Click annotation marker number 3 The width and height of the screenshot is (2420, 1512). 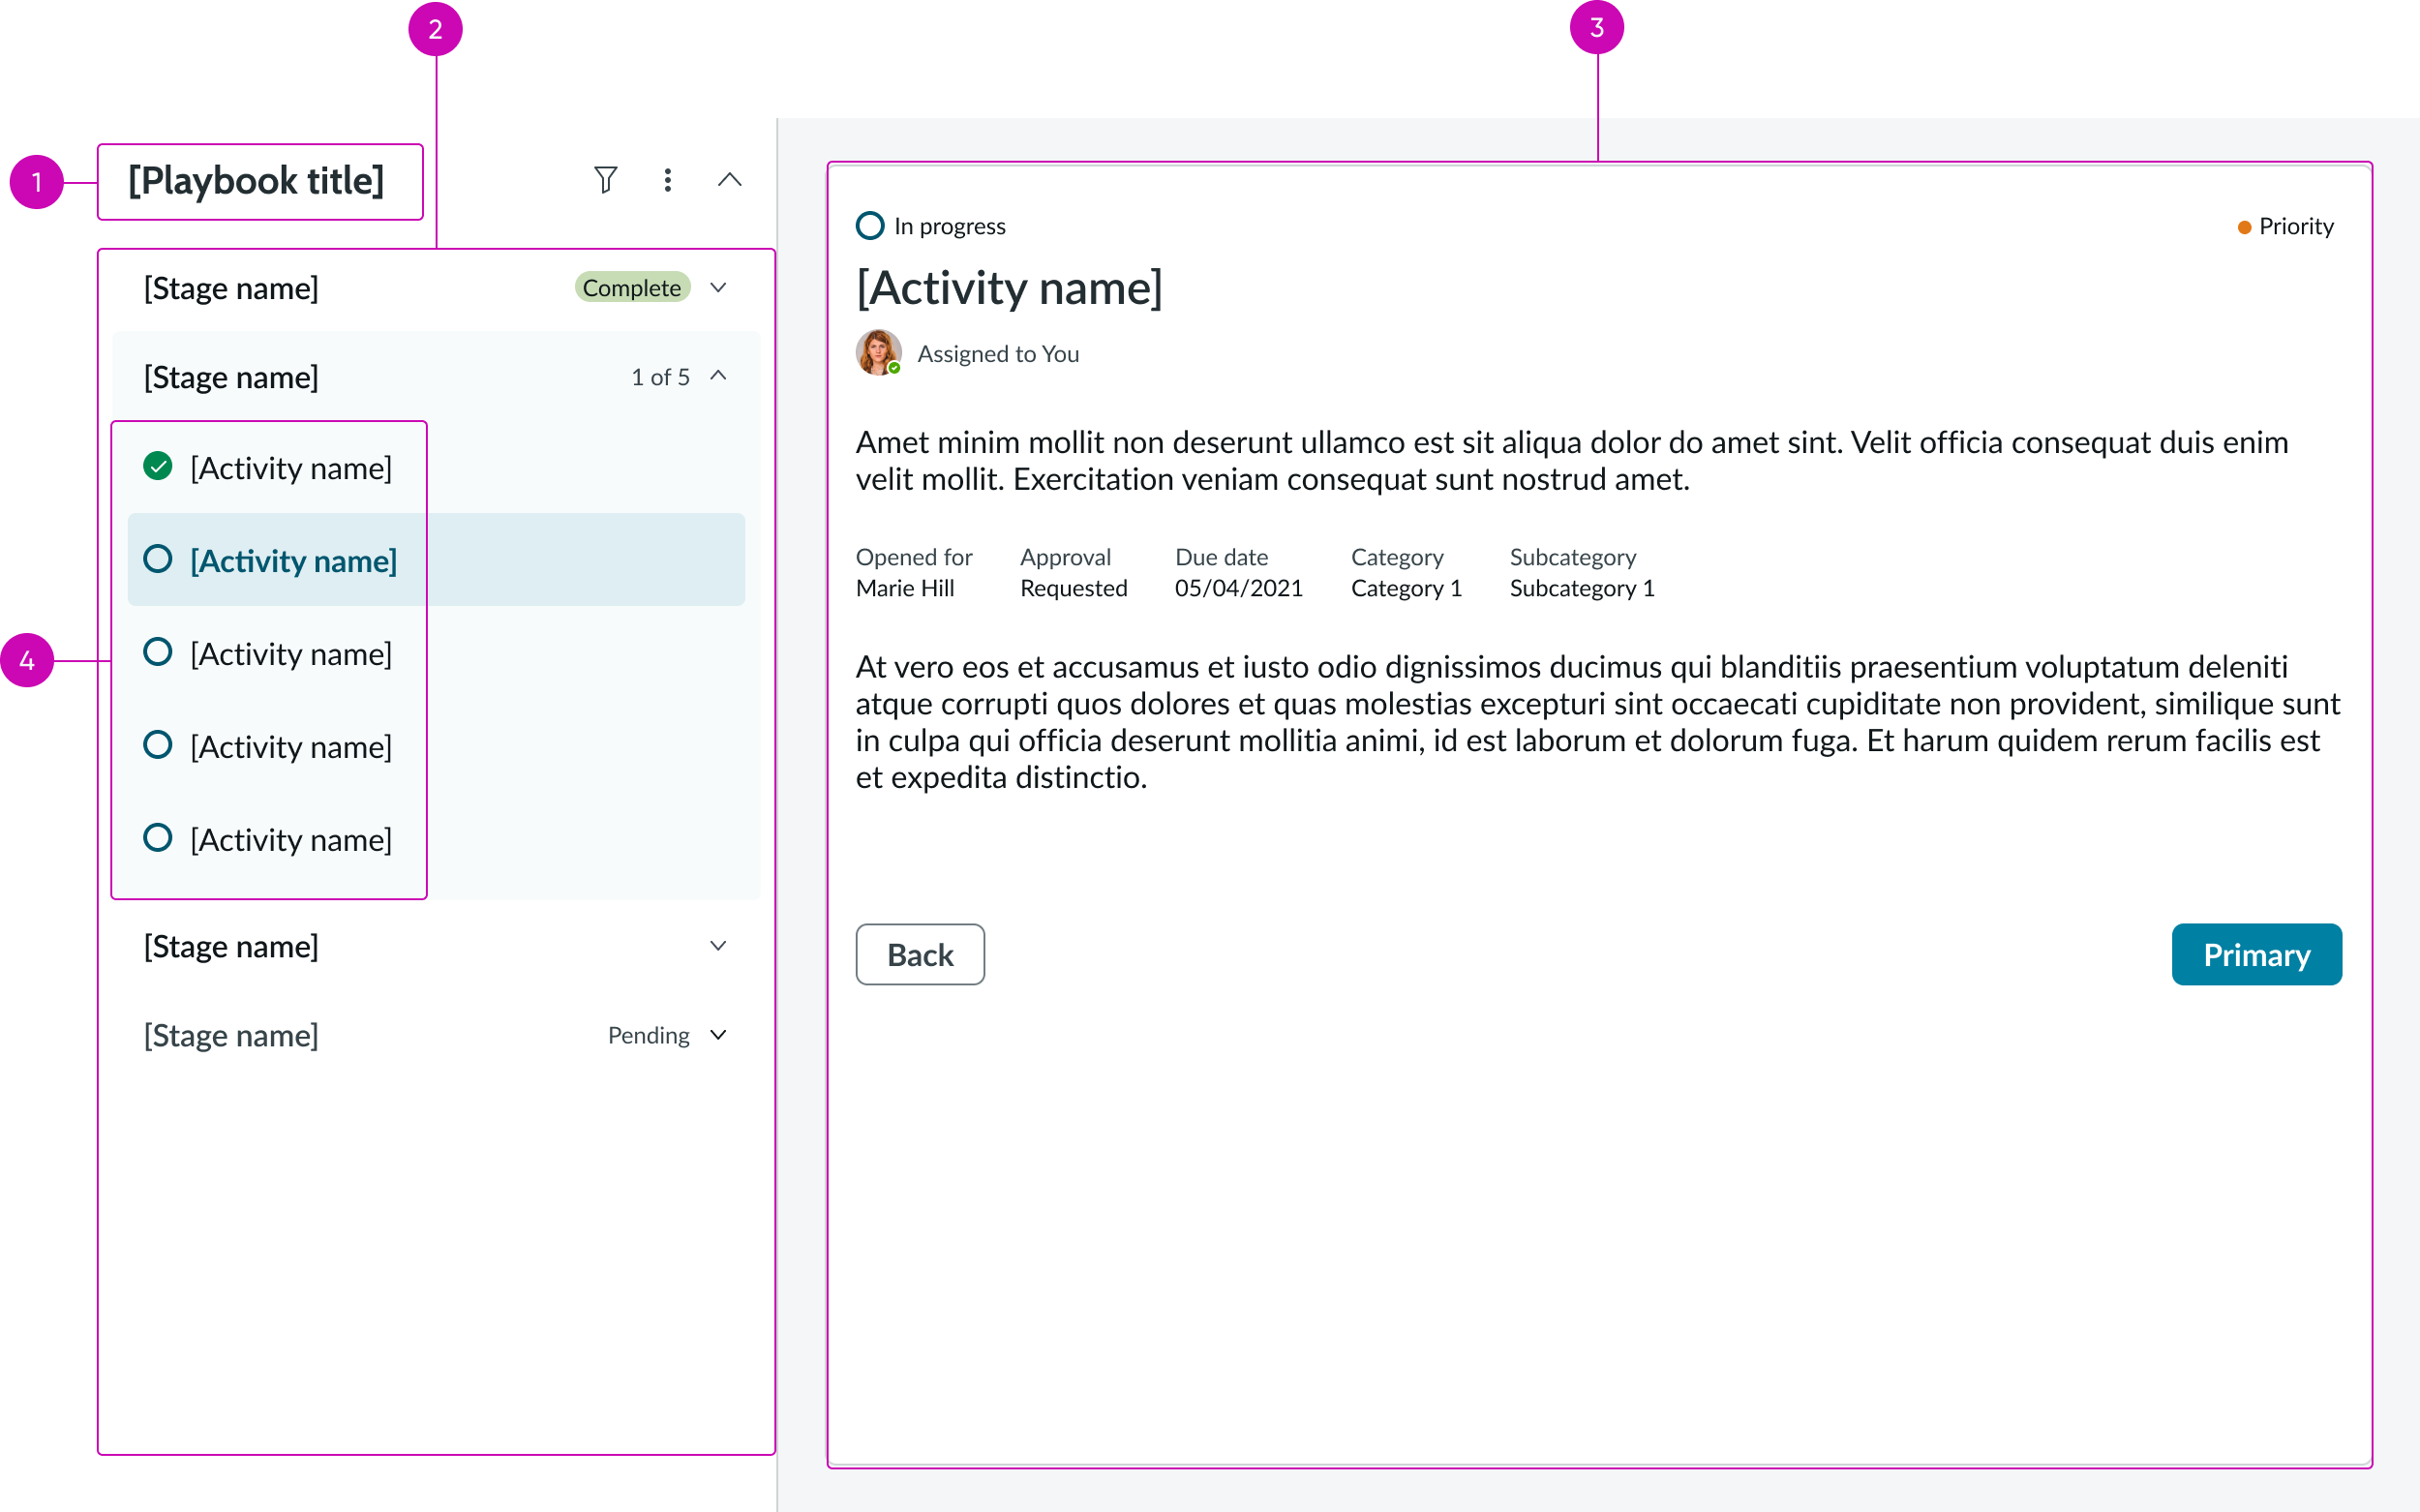coord(1596,28)
